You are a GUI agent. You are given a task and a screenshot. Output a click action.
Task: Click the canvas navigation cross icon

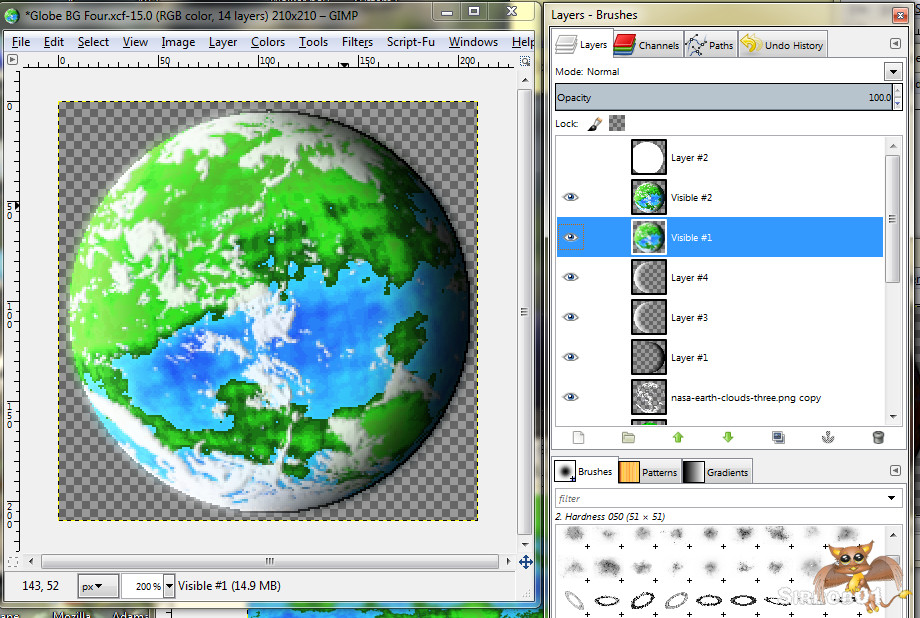pos(526,562)
